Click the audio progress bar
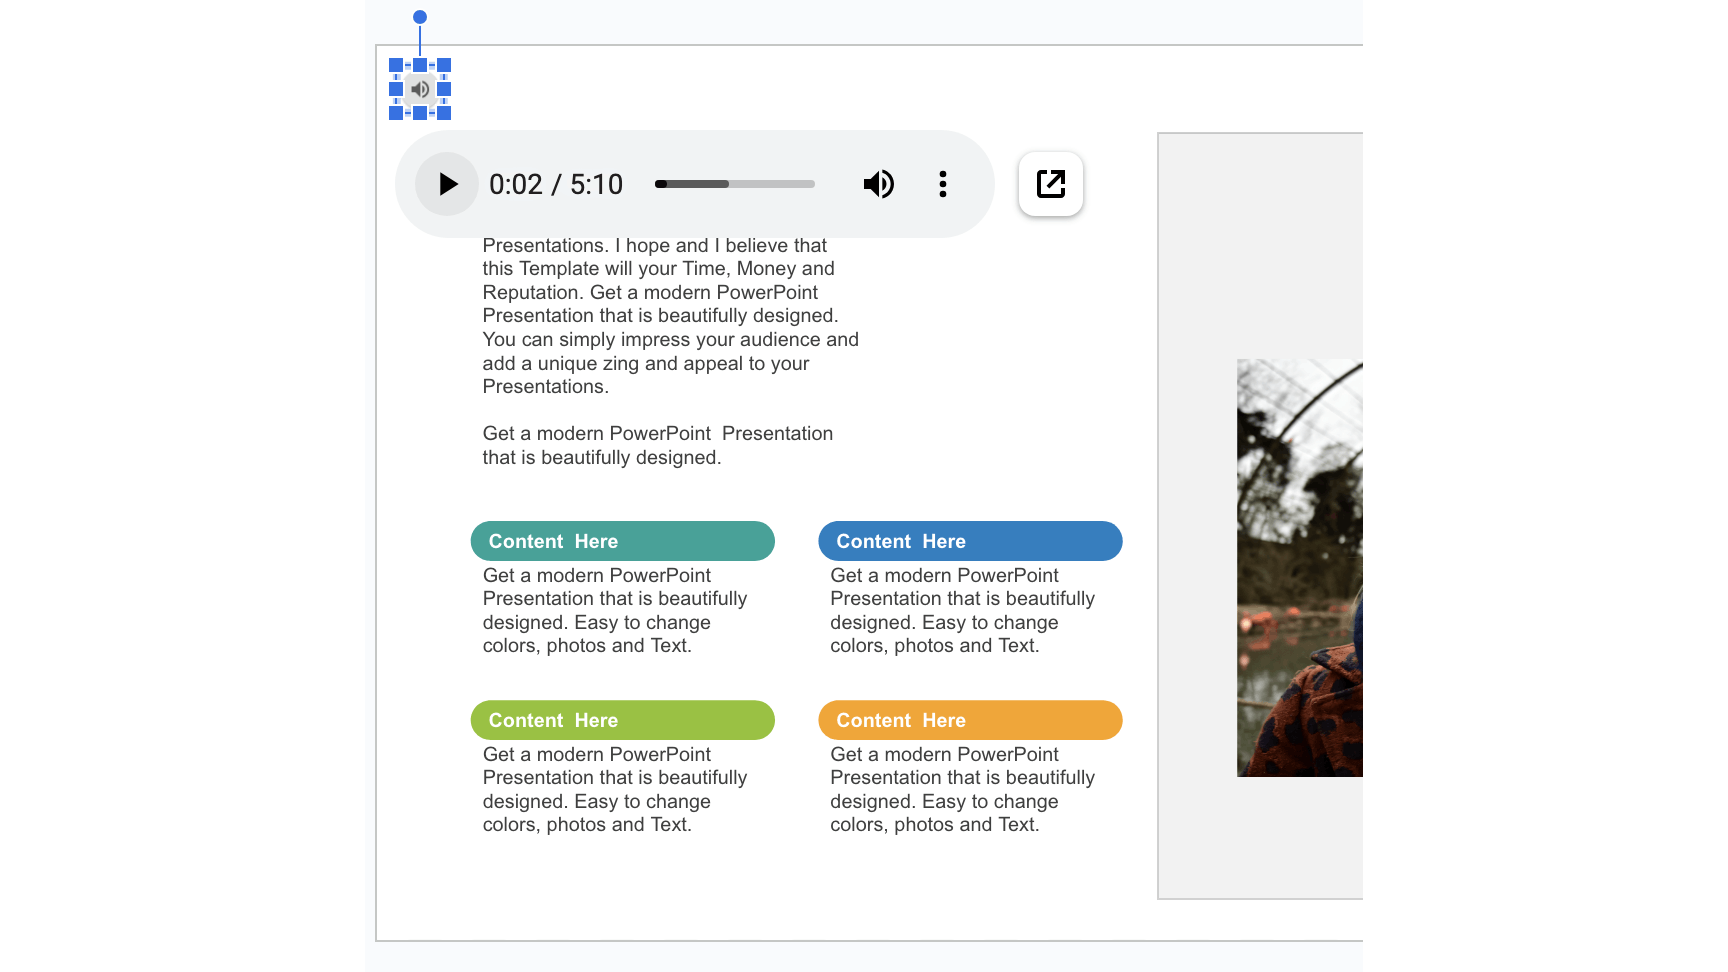The image size is (1728, 972). tap(735, 184)
